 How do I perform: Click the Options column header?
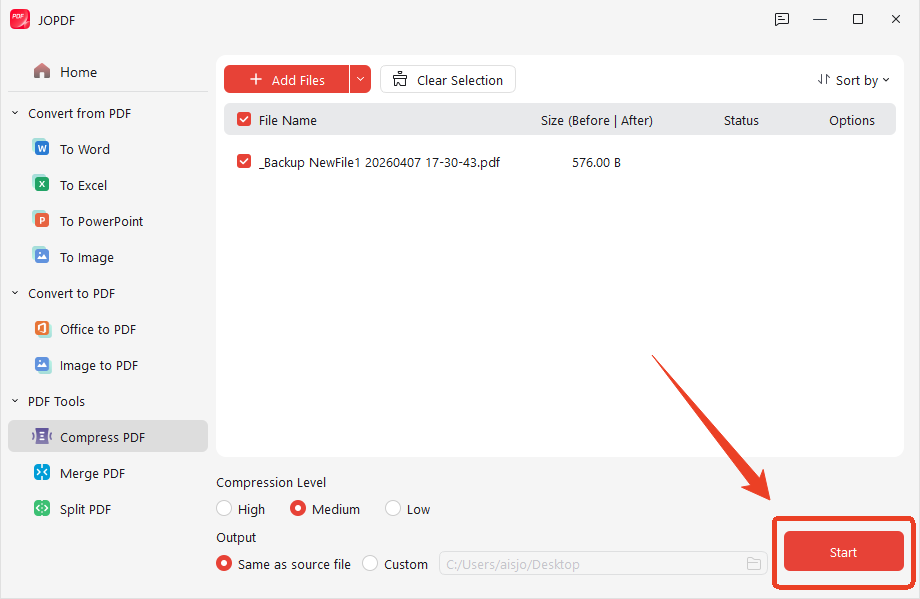coord(851,120)
